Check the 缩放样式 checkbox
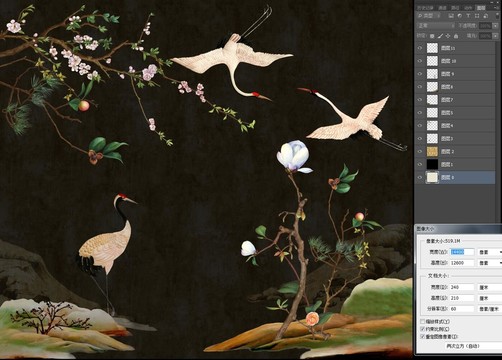This screenshot has height=360, width=502. [x=423, y=321]
